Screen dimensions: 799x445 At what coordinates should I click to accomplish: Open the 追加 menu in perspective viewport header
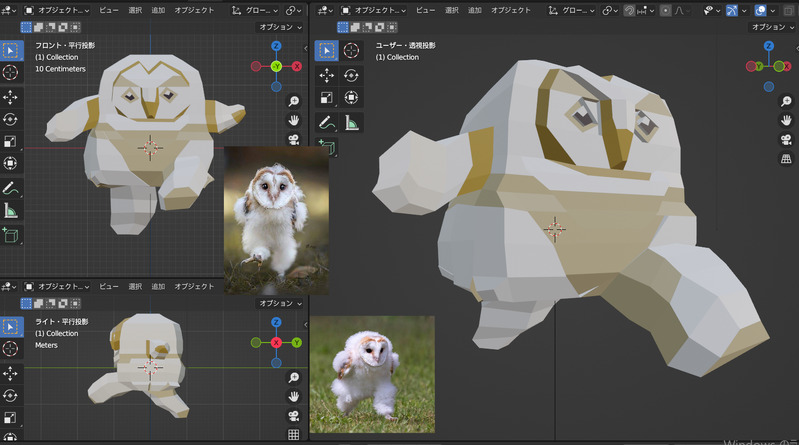click(474, 10)
